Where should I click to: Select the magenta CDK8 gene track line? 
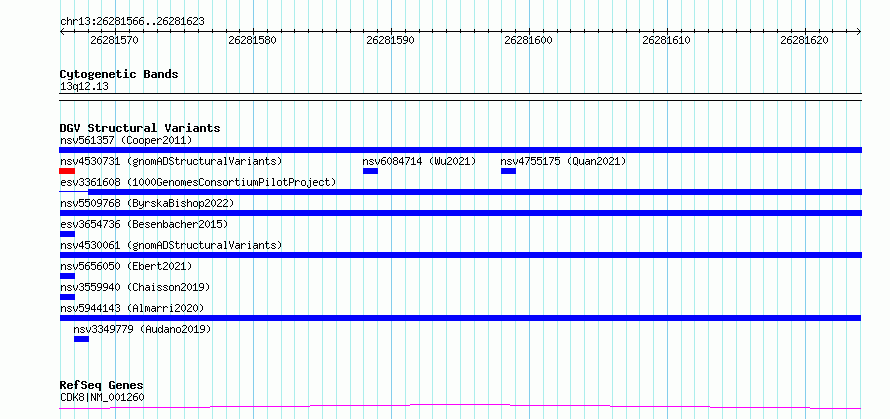click(x=460, y=406)
